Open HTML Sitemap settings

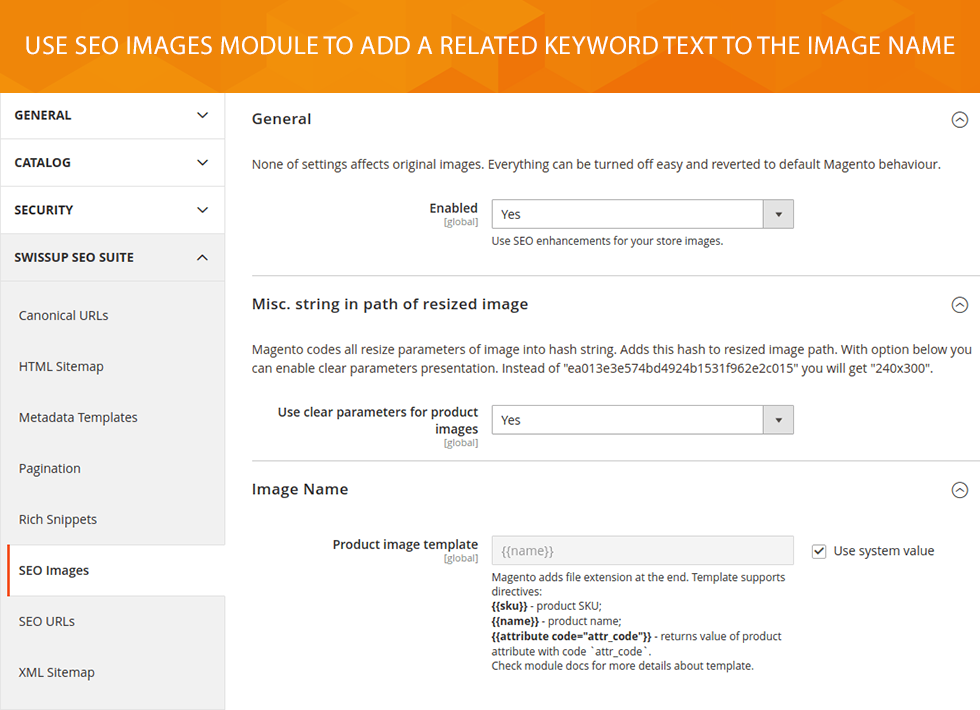pyautogui.click(x=61, y=367)
